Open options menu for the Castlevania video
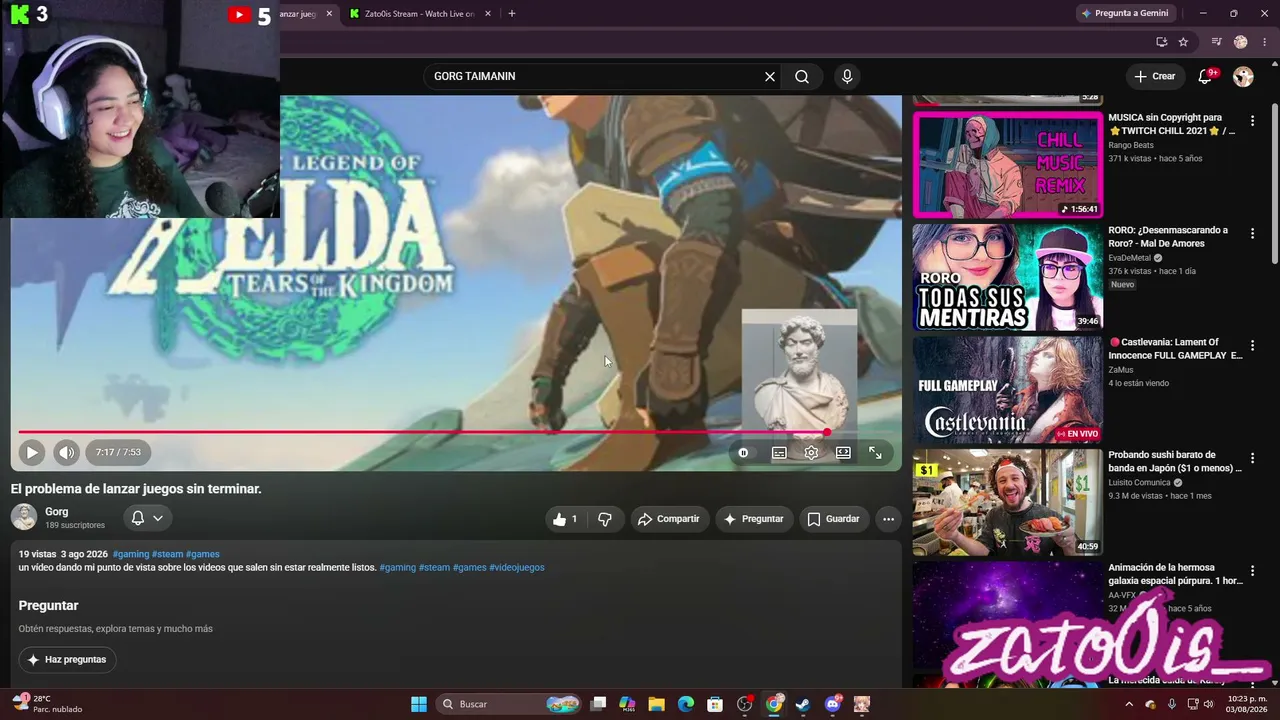Image resolution: width=1280 pixels, height=720 pixels. (x=1252, y=346)
